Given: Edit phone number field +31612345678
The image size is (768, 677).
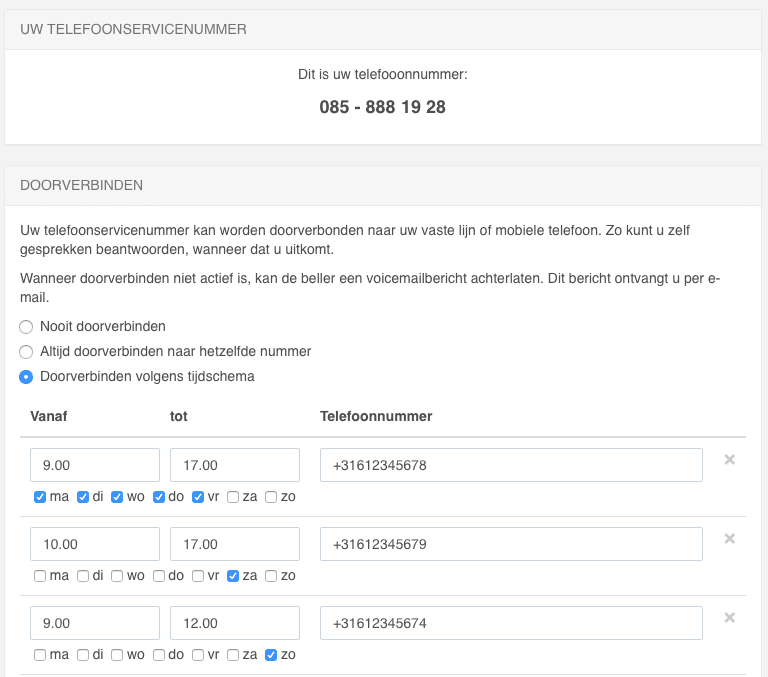Looking at the screenshot, I should click(511, 465).
